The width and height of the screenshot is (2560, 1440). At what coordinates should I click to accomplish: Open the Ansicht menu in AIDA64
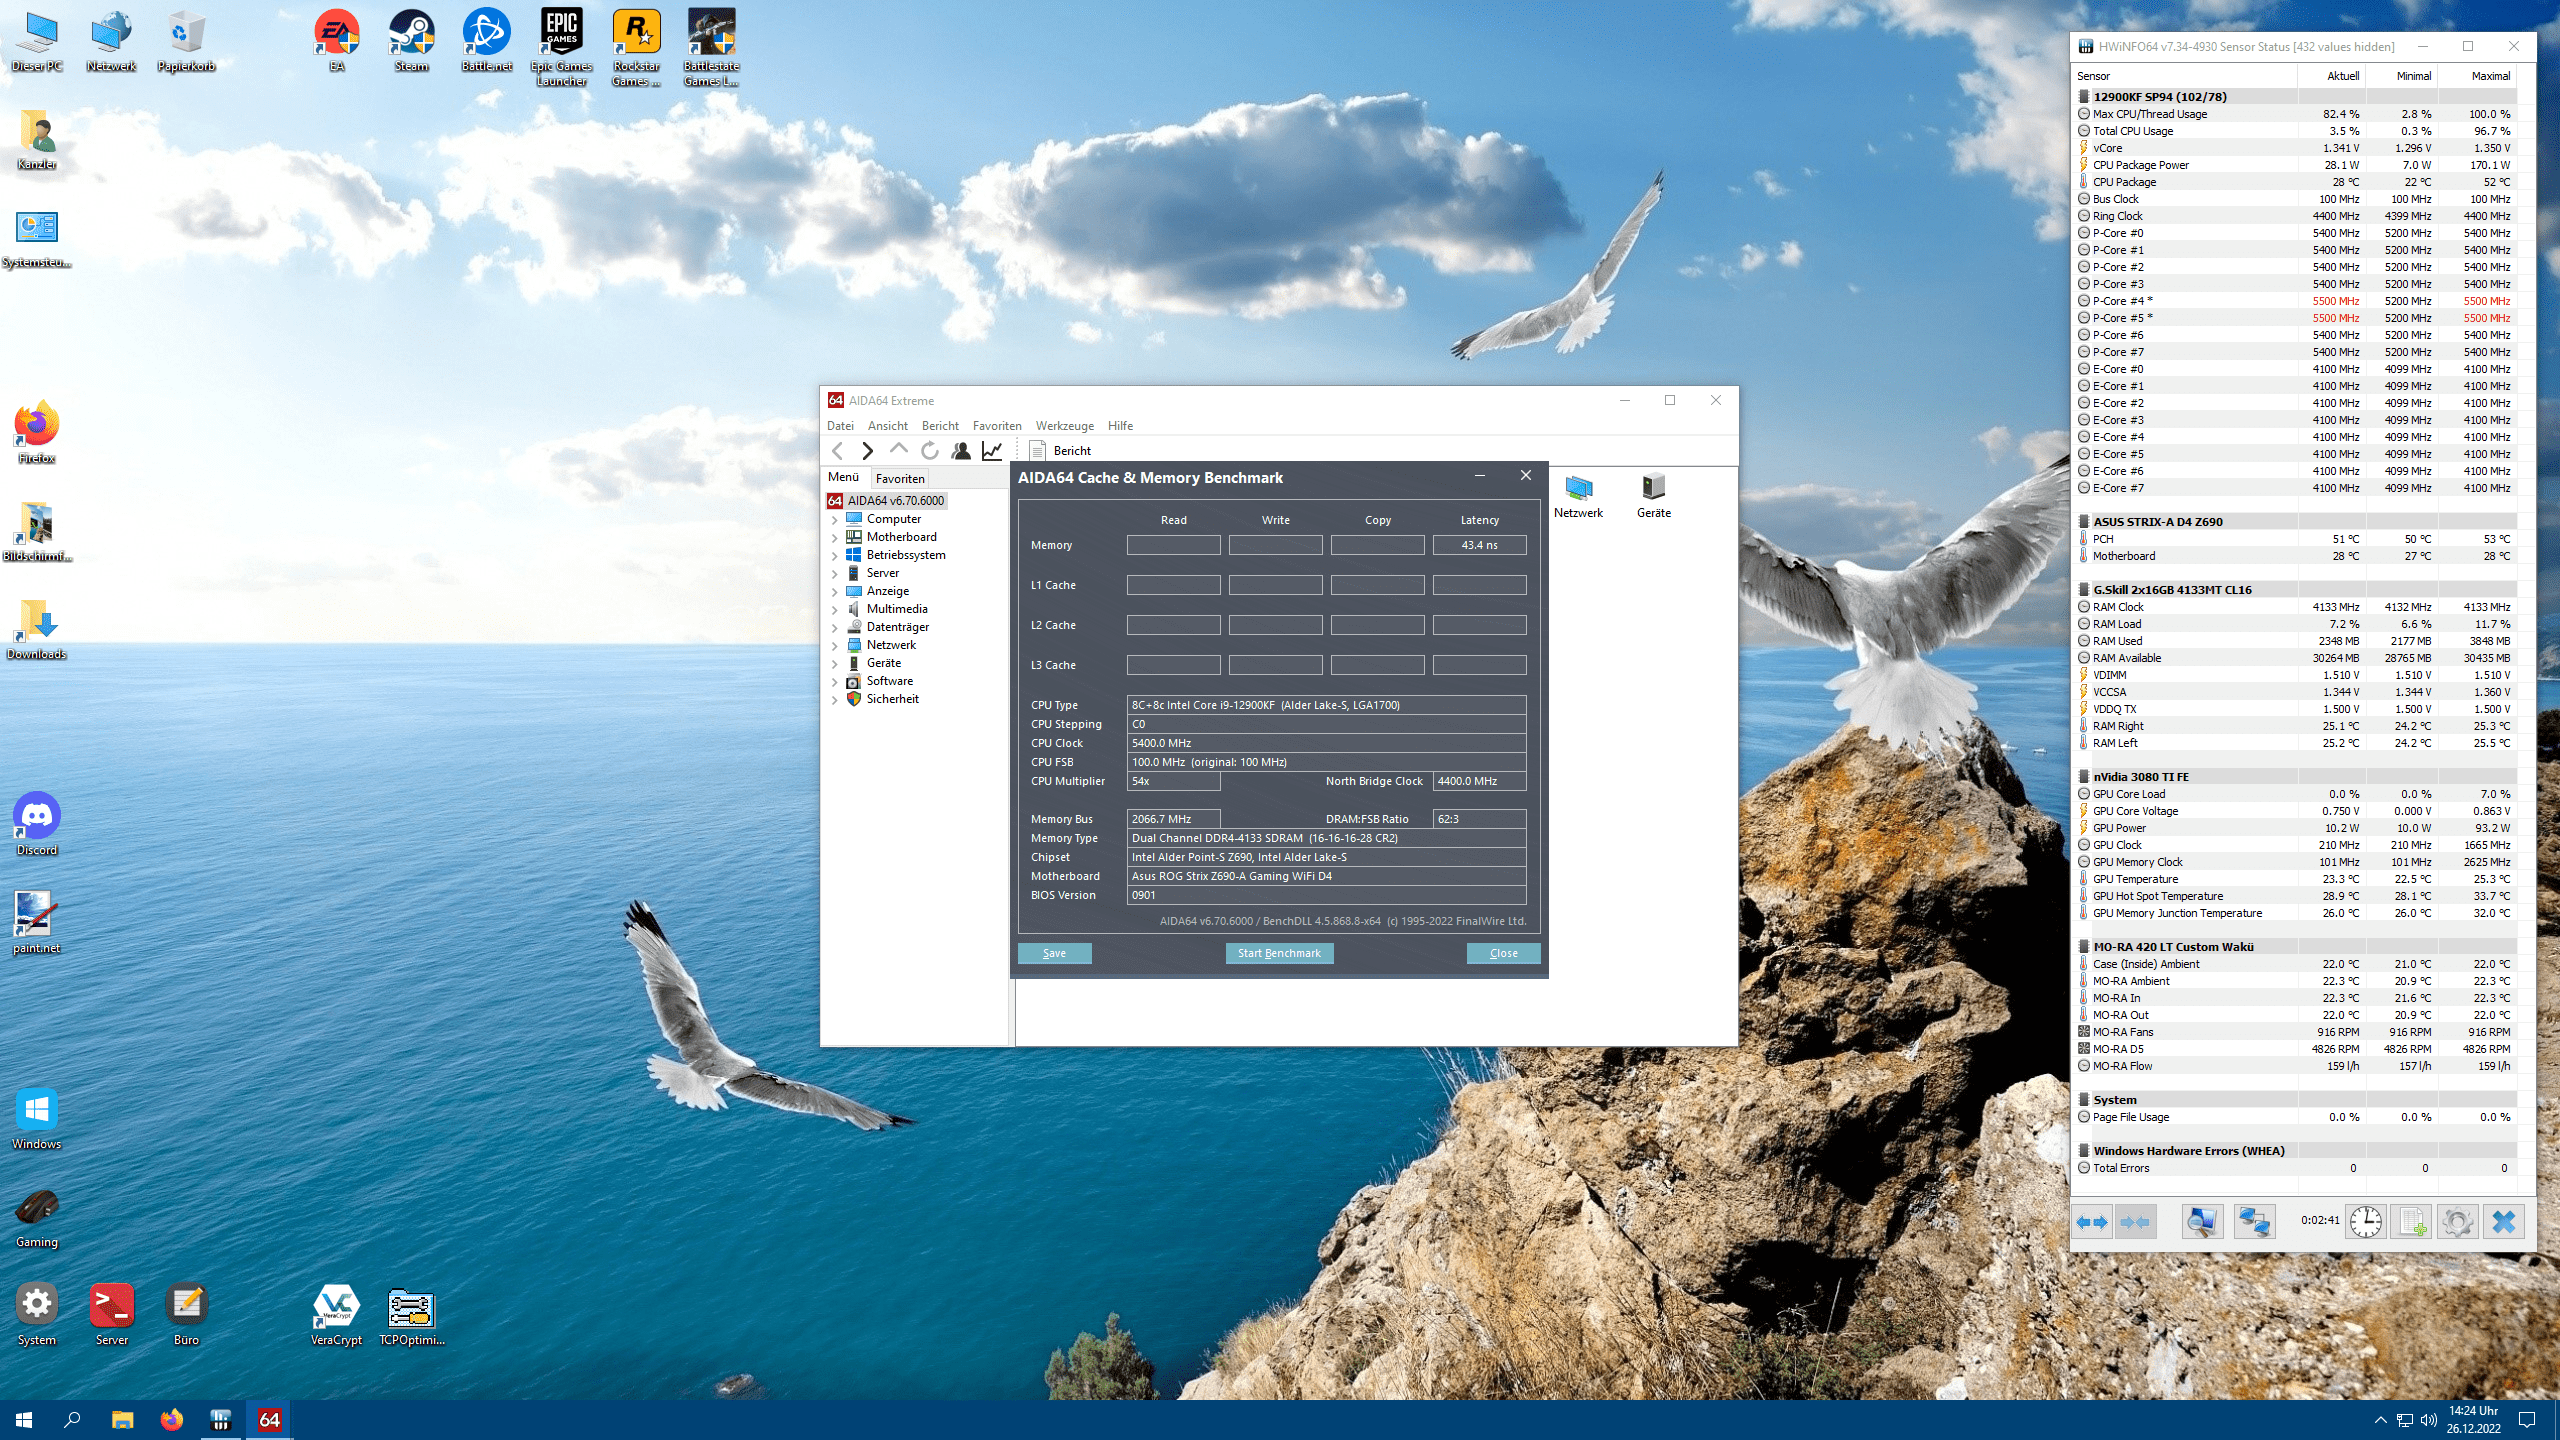point(888,426)
